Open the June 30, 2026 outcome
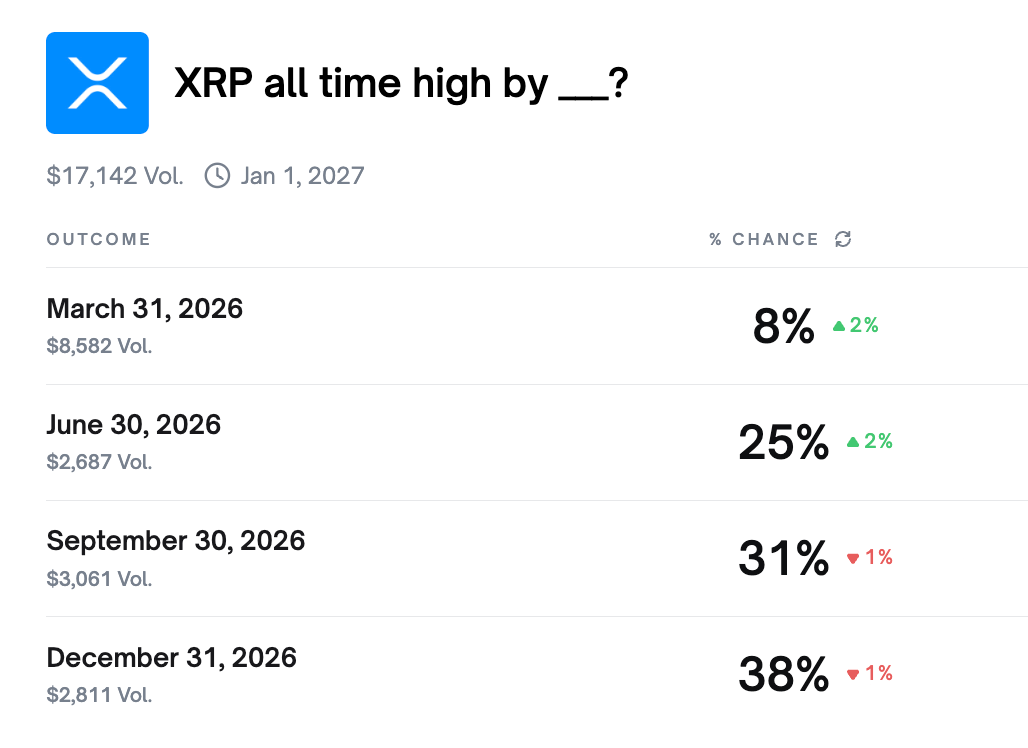The width and height of the screenshot is (1028, 748). (133, 425)
